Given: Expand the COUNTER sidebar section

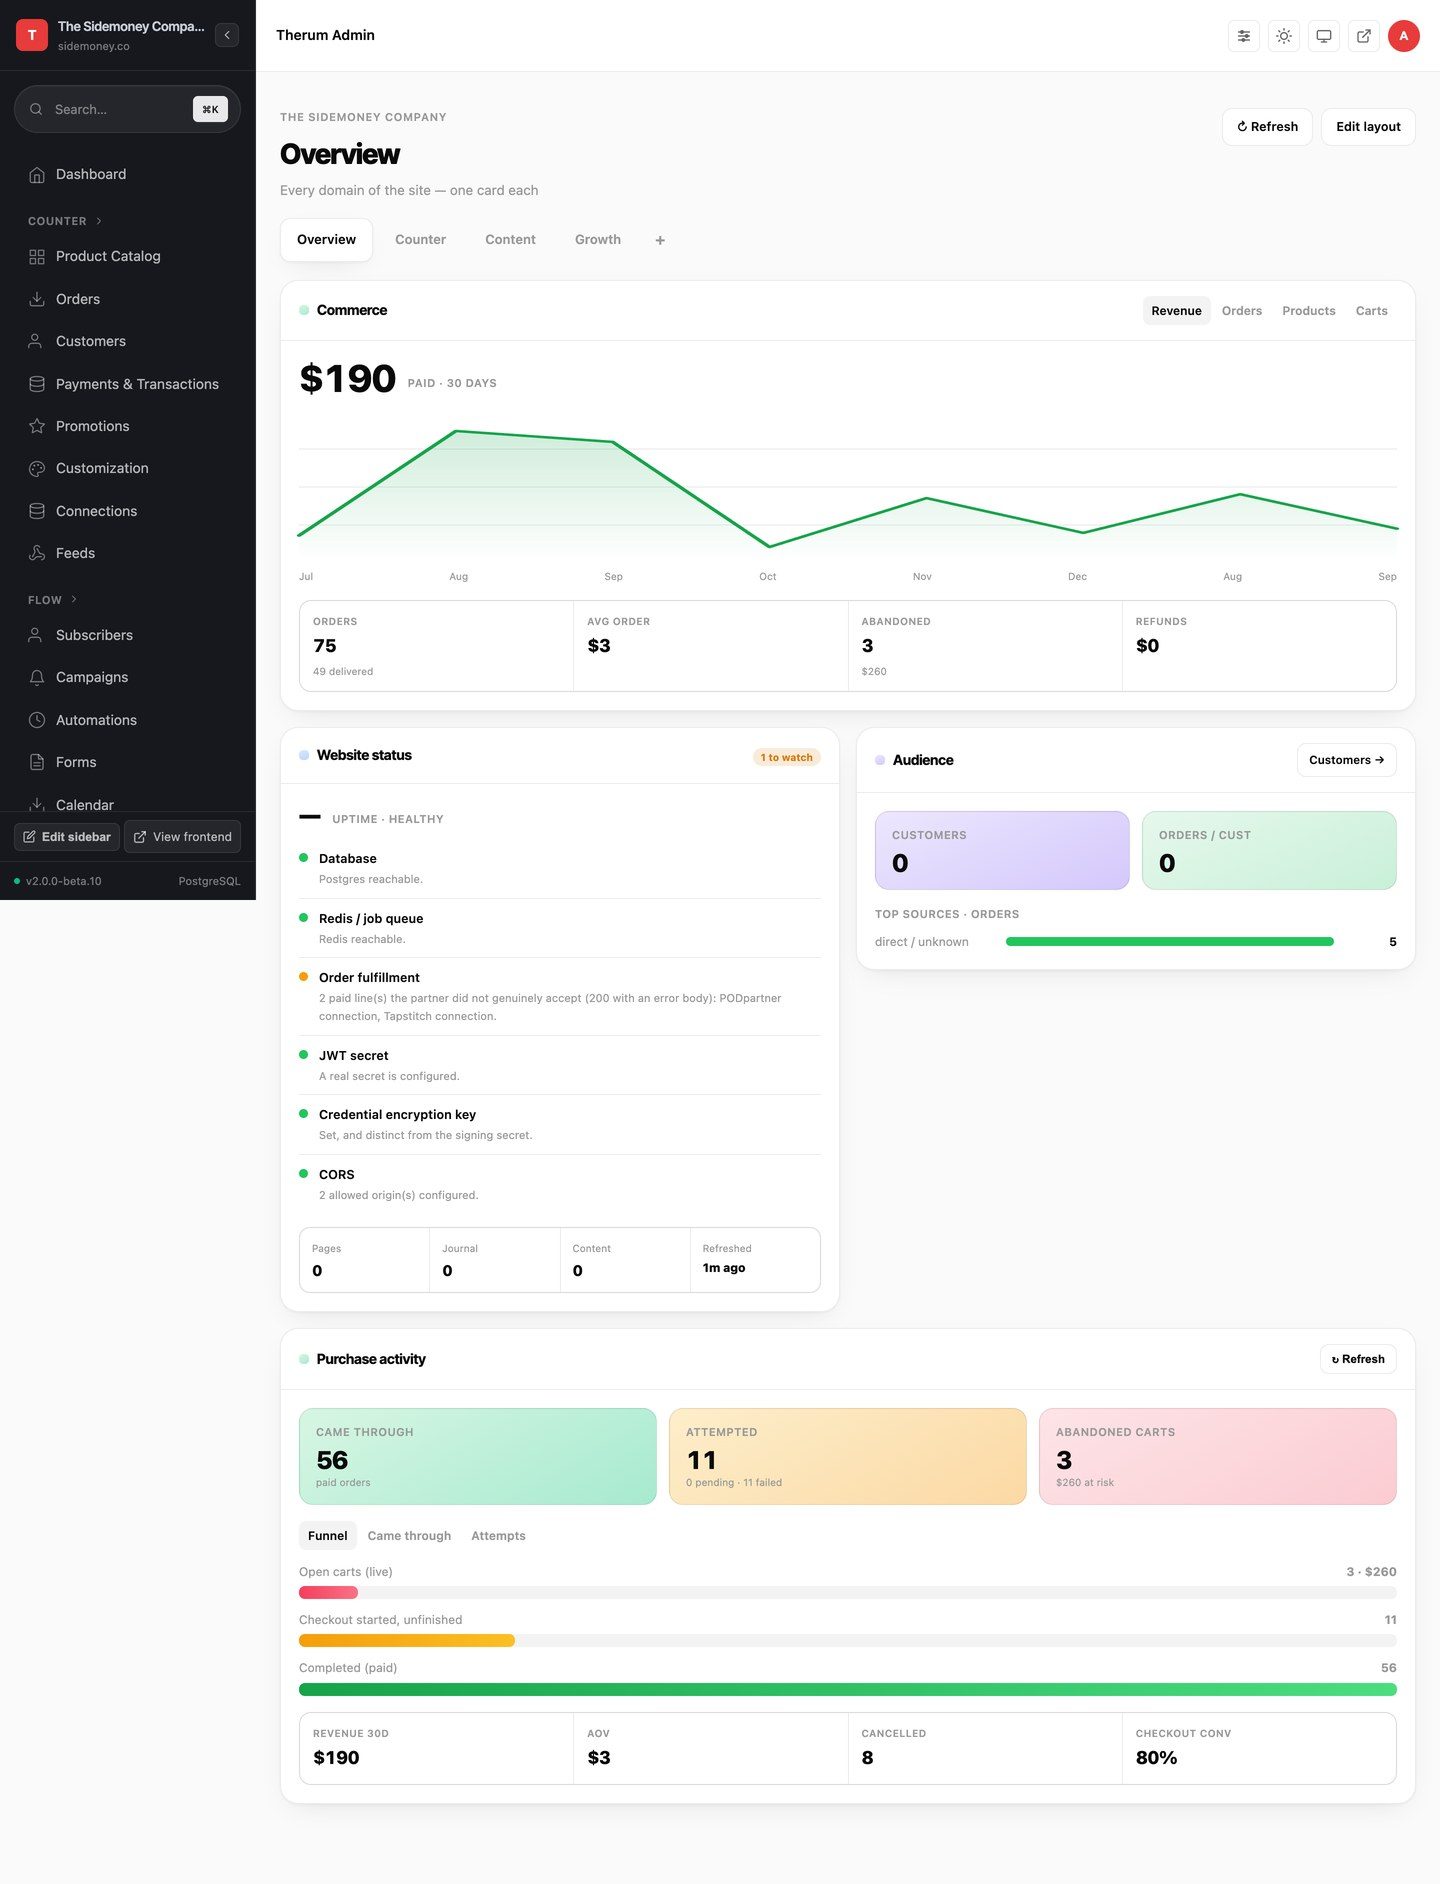Looking at the screenshot, I should [65, 221].
